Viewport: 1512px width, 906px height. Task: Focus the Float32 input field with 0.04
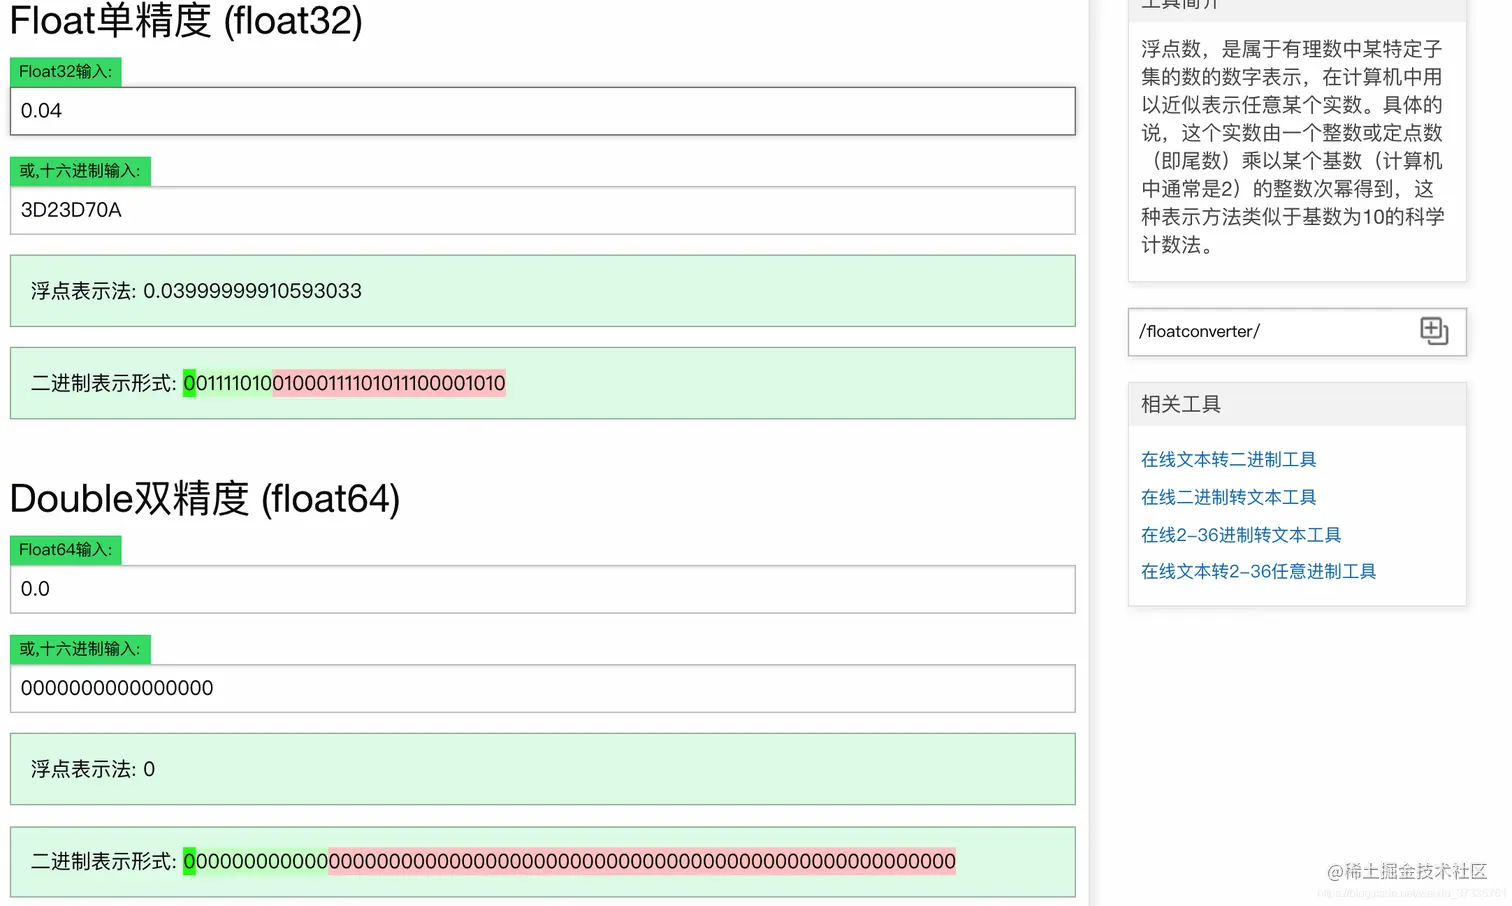point(543,111)
